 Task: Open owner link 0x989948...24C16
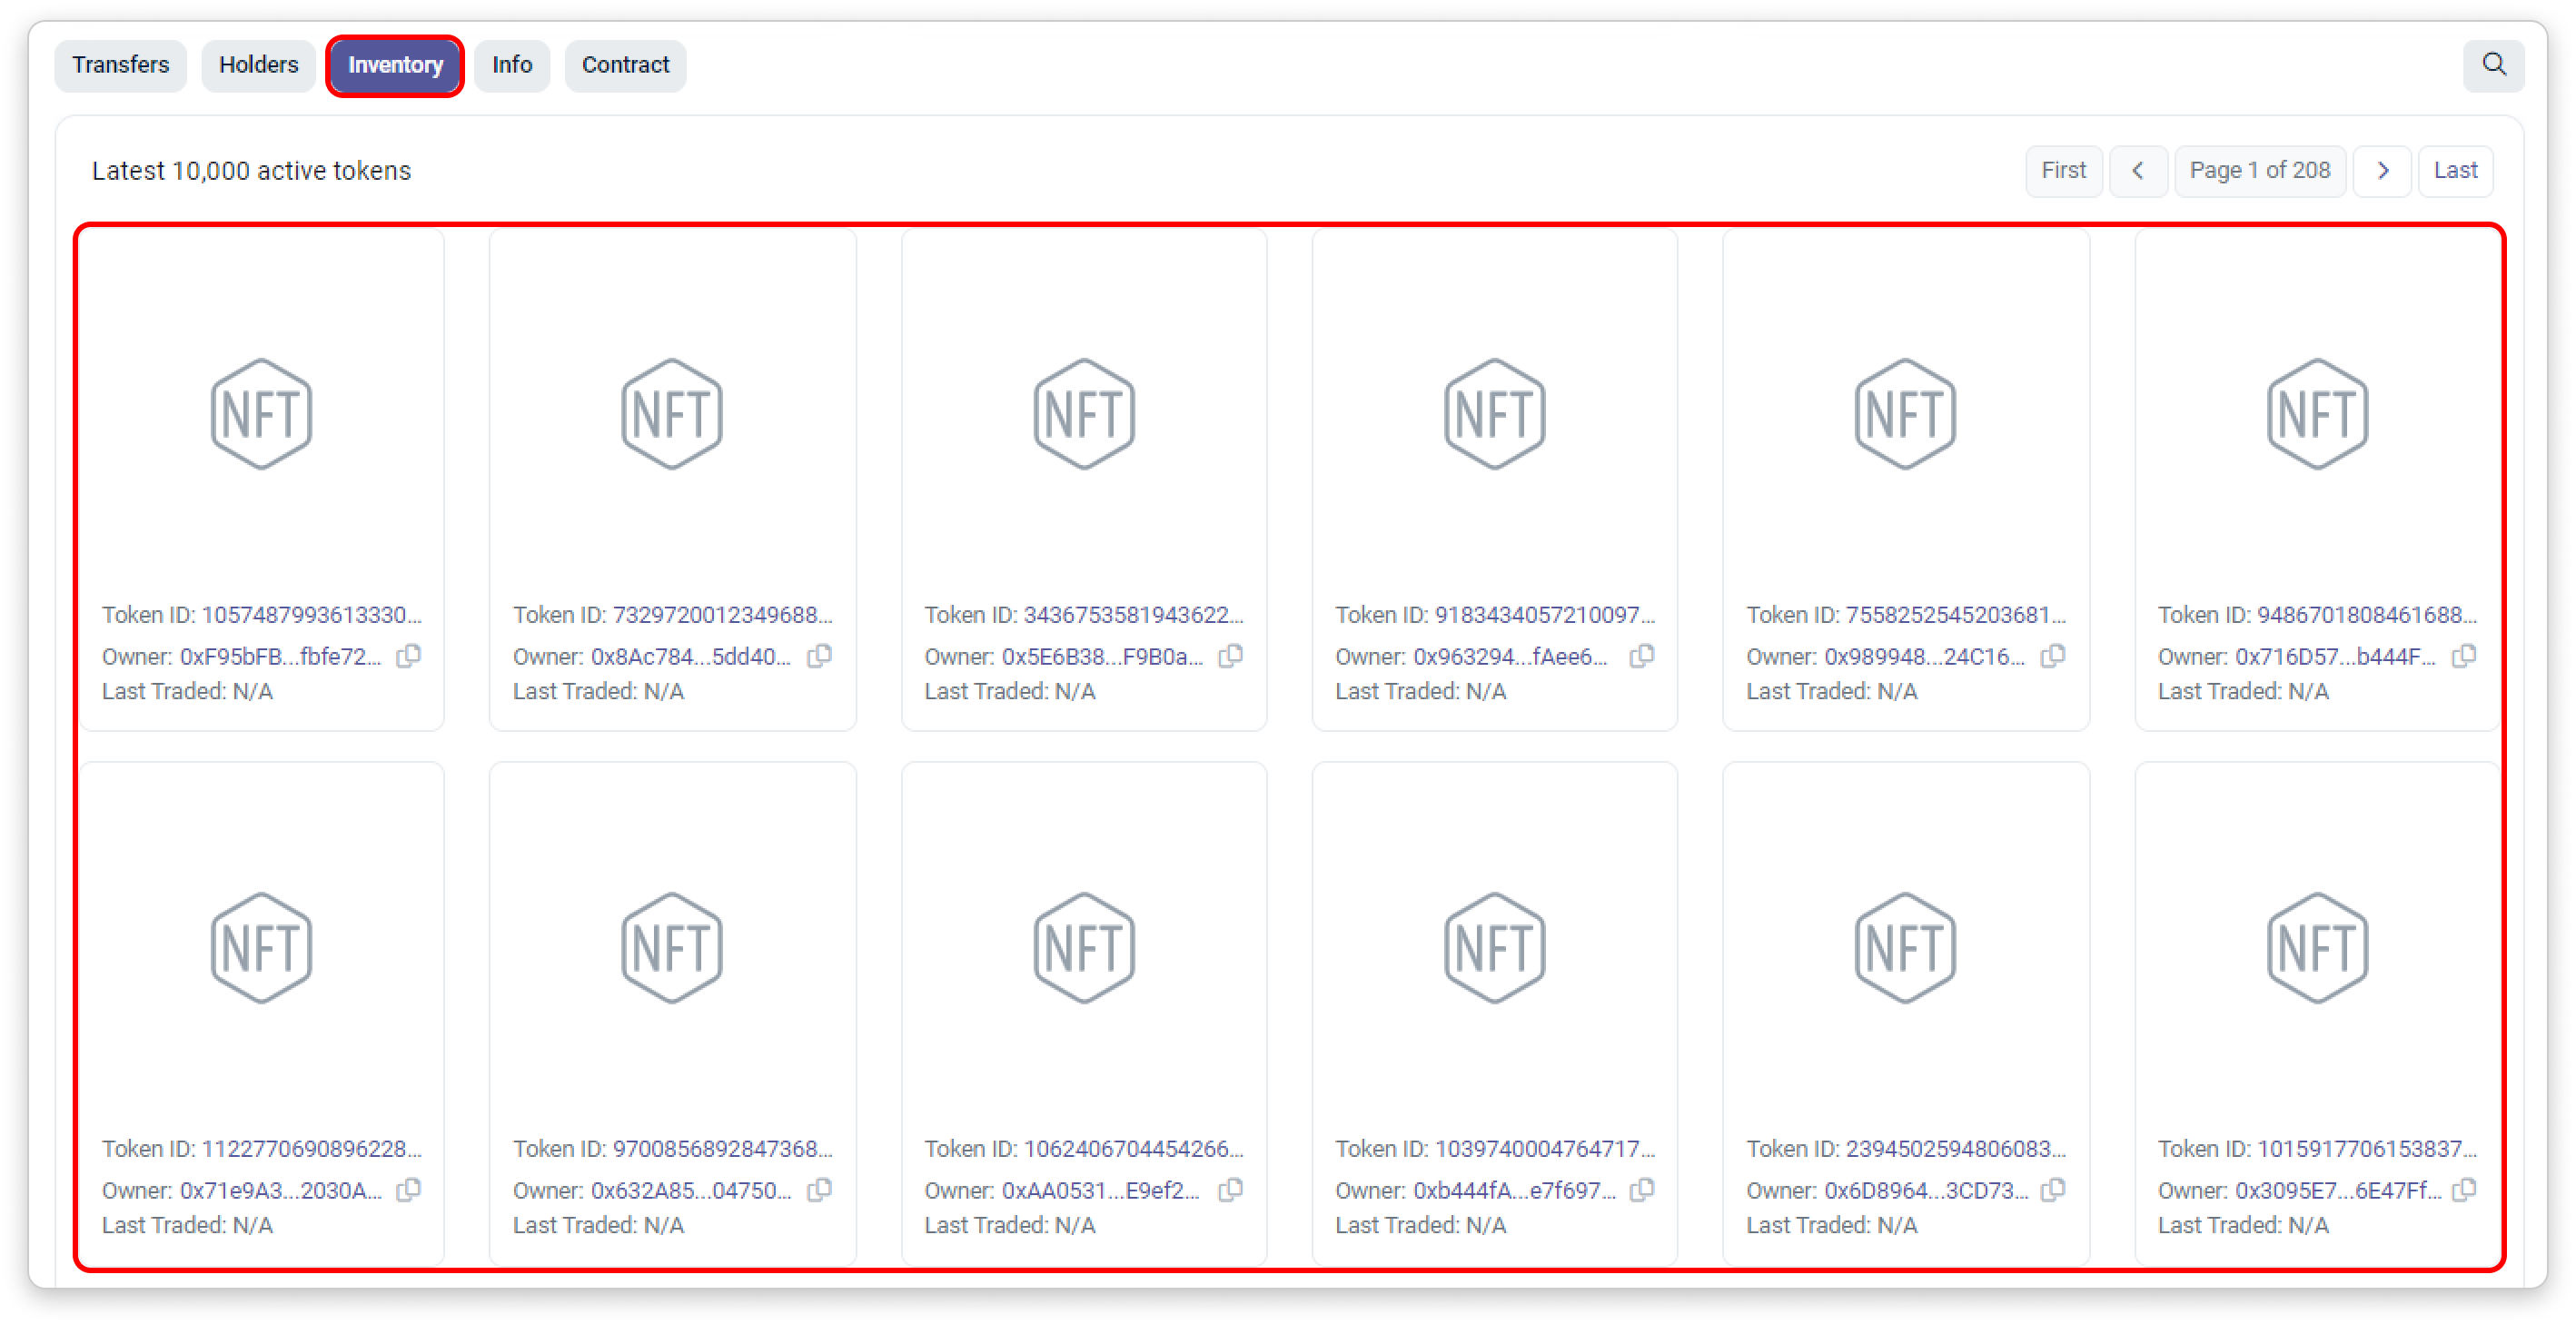click(1923, 657)
